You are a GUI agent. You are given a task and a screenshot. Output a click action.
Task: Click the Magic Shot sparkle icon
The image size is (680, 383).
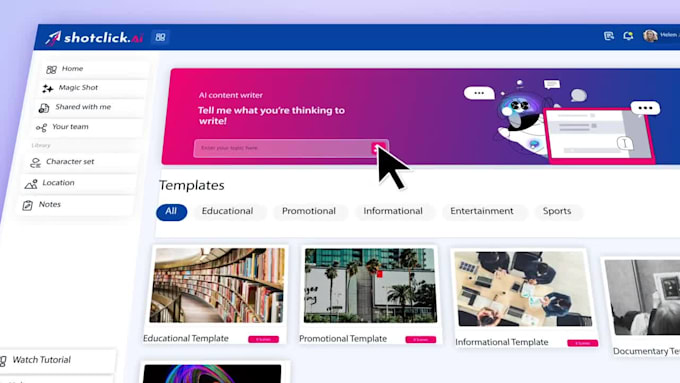tap(48, 88)
